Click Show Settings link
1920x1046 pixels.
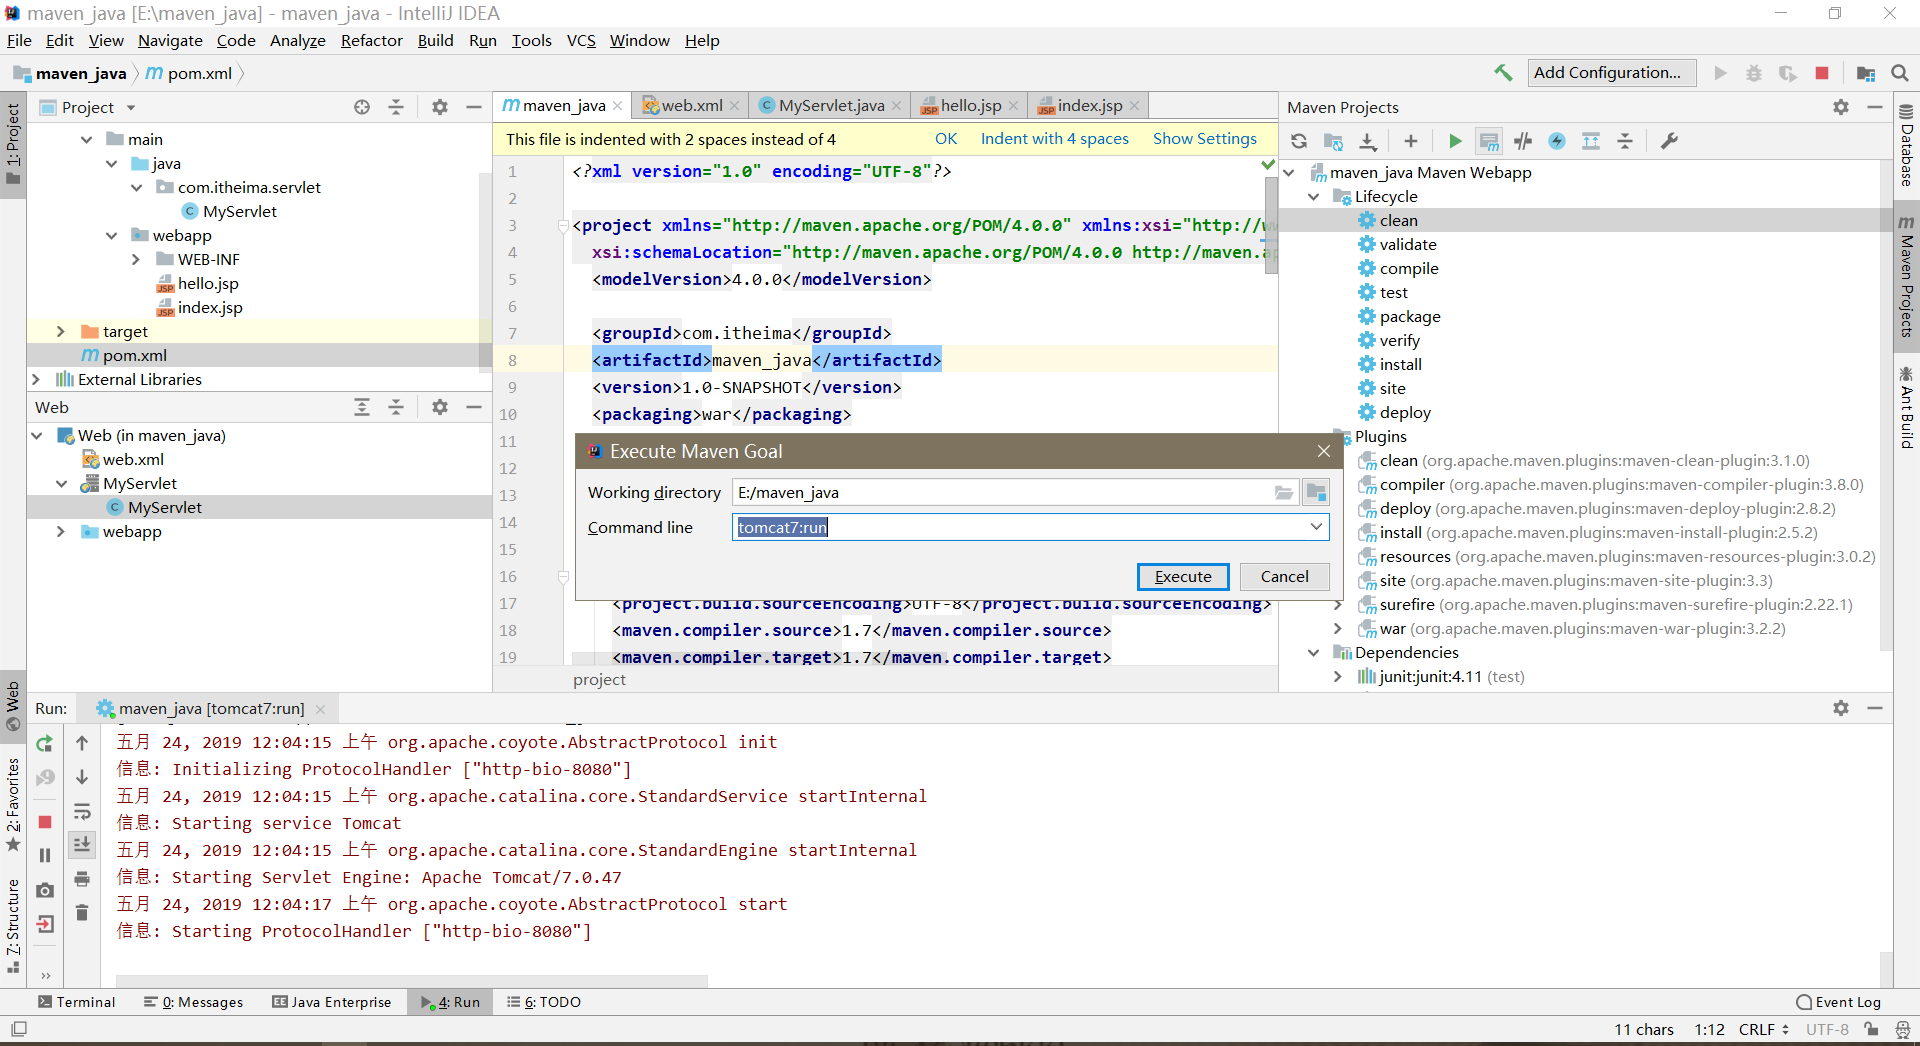click(1204, 138)
